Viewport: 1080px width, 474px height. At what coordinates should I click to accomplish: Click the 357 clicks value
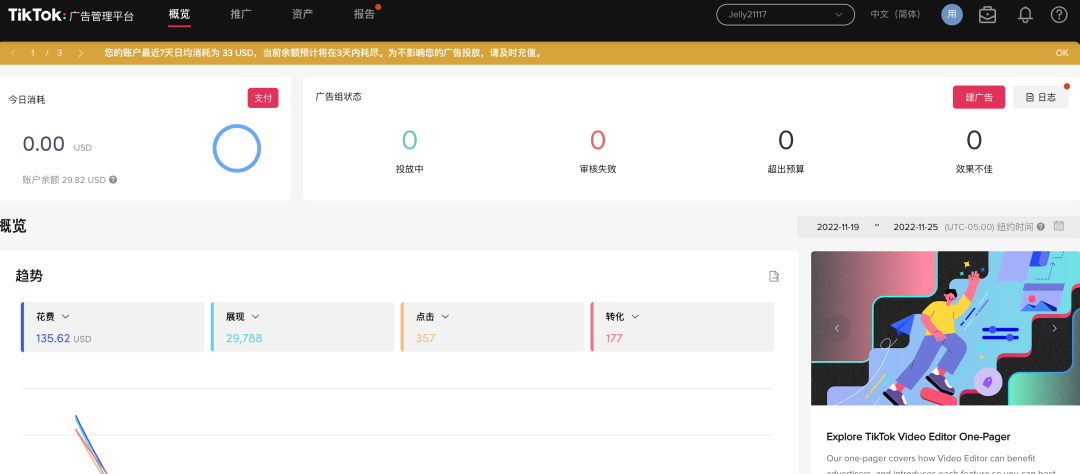pyautogui.click(x=425, y=338)
